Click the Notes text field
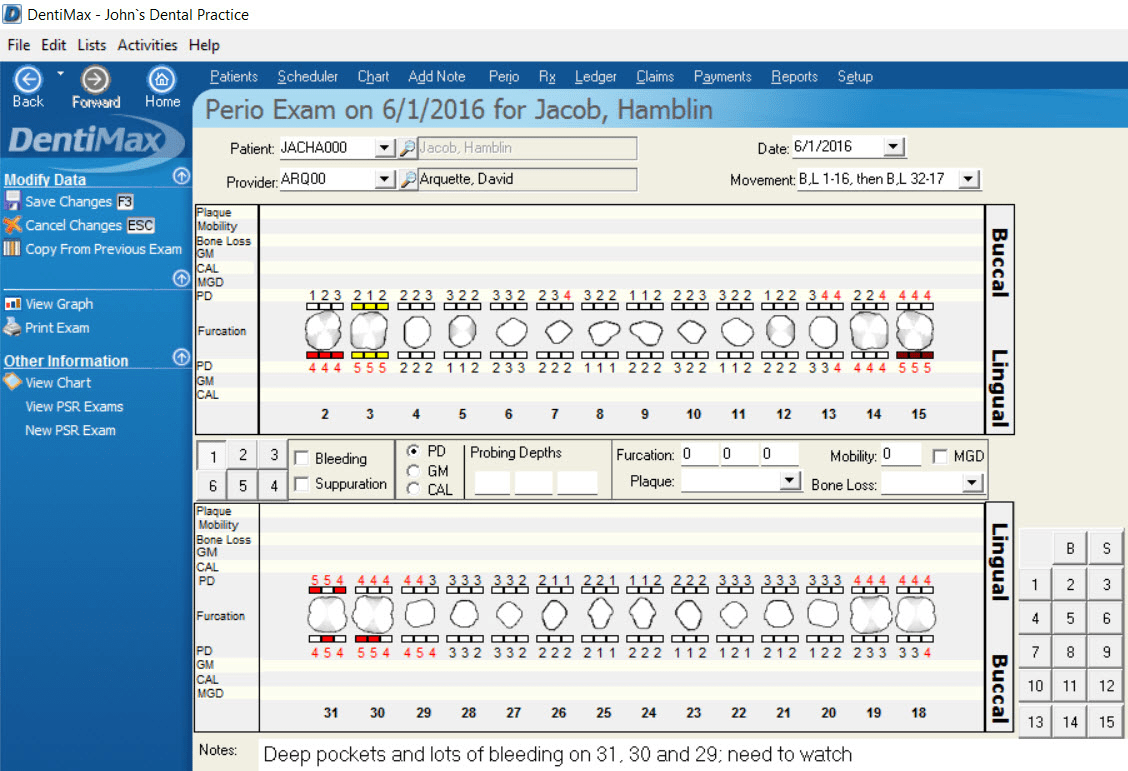This screenshot has width=1128, height=771. tap(692, 754)
